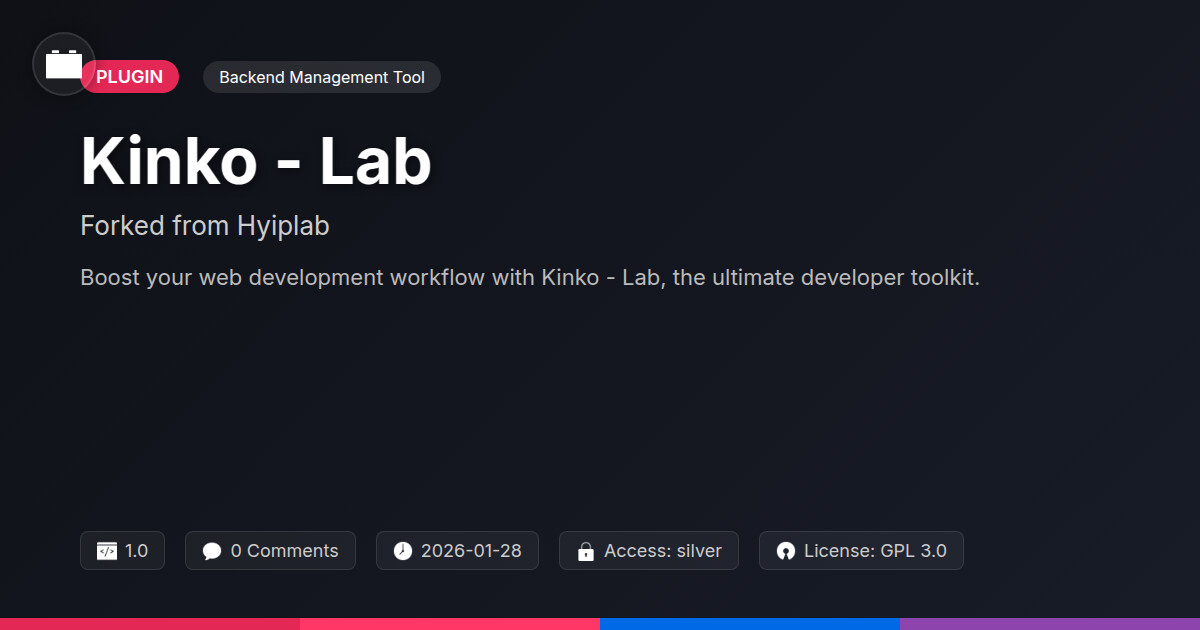Click the purple segment of bottom color bar
Viewport: 1200px width, 630px height.
[x=1050, y=623]
